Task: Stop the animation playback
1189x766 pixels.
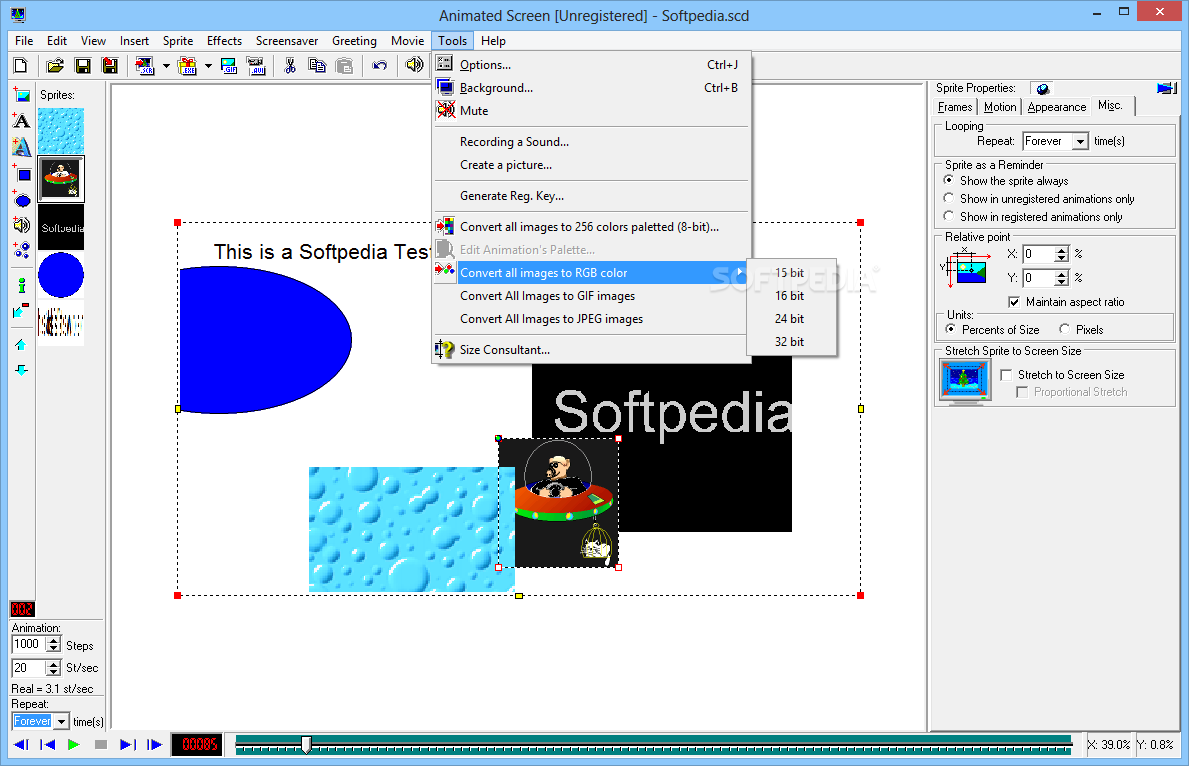Action: click(100, 745)
